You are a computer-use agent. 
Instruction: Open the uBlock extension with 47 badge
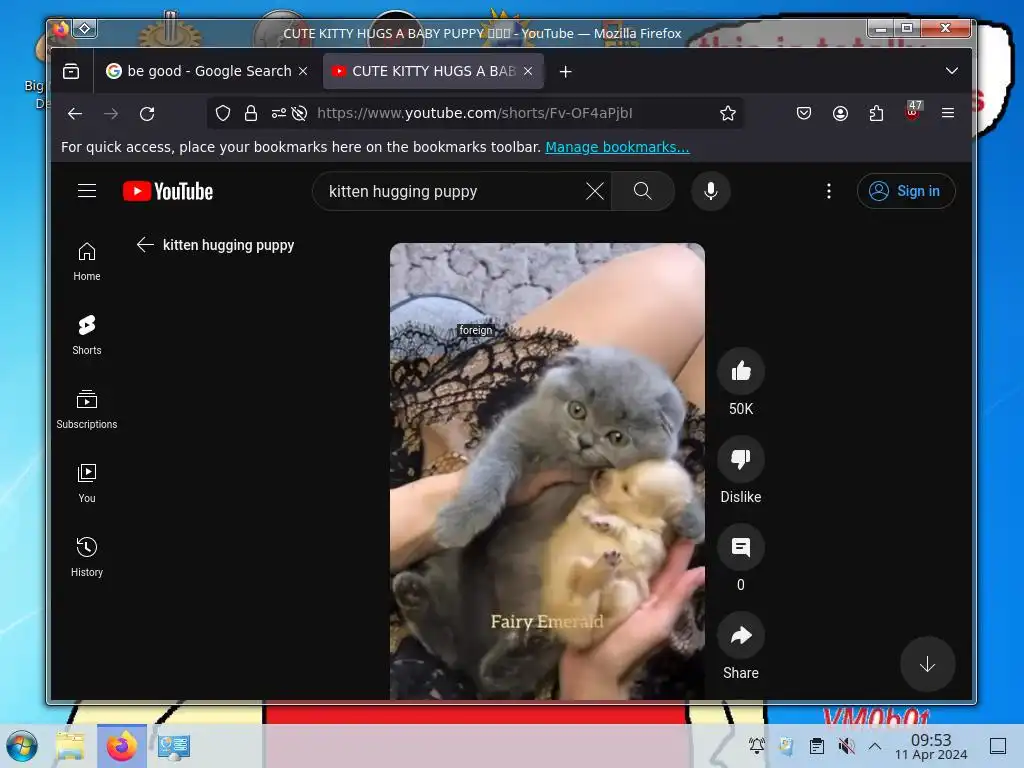tap(912, 112)
